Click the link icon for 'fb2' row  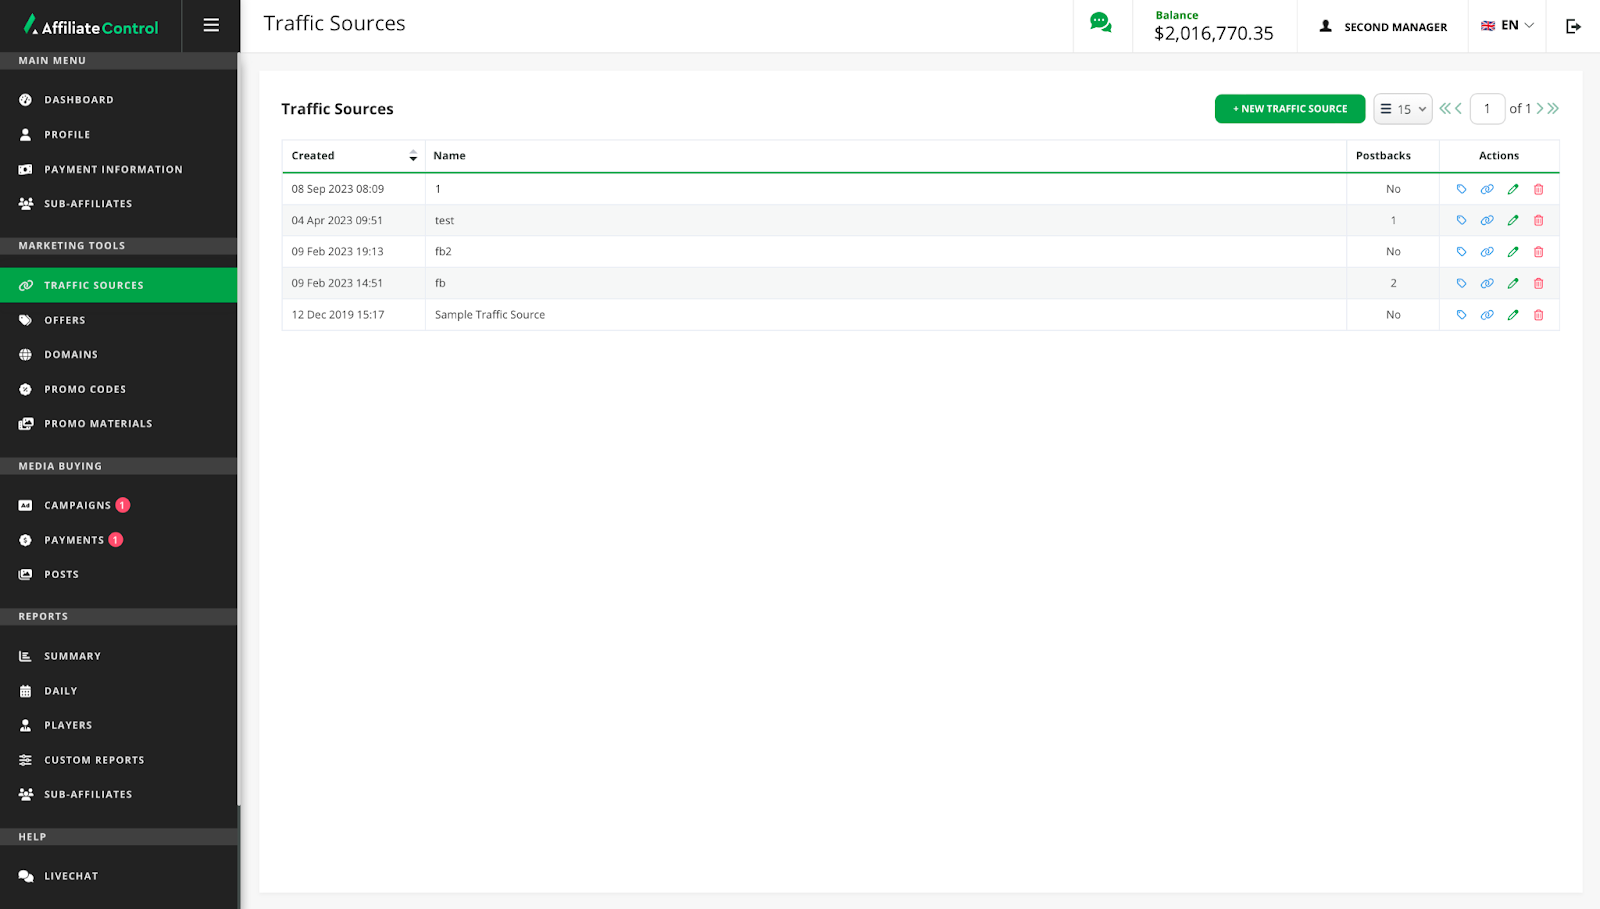pos(1487,252)
